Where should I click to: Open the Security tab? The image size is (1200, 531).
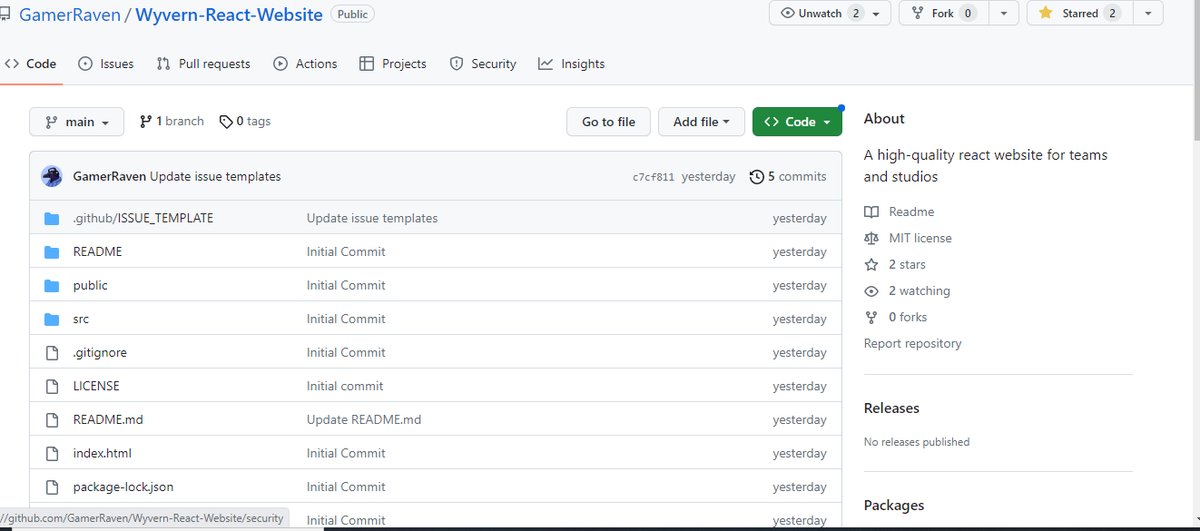pos(483,64)
